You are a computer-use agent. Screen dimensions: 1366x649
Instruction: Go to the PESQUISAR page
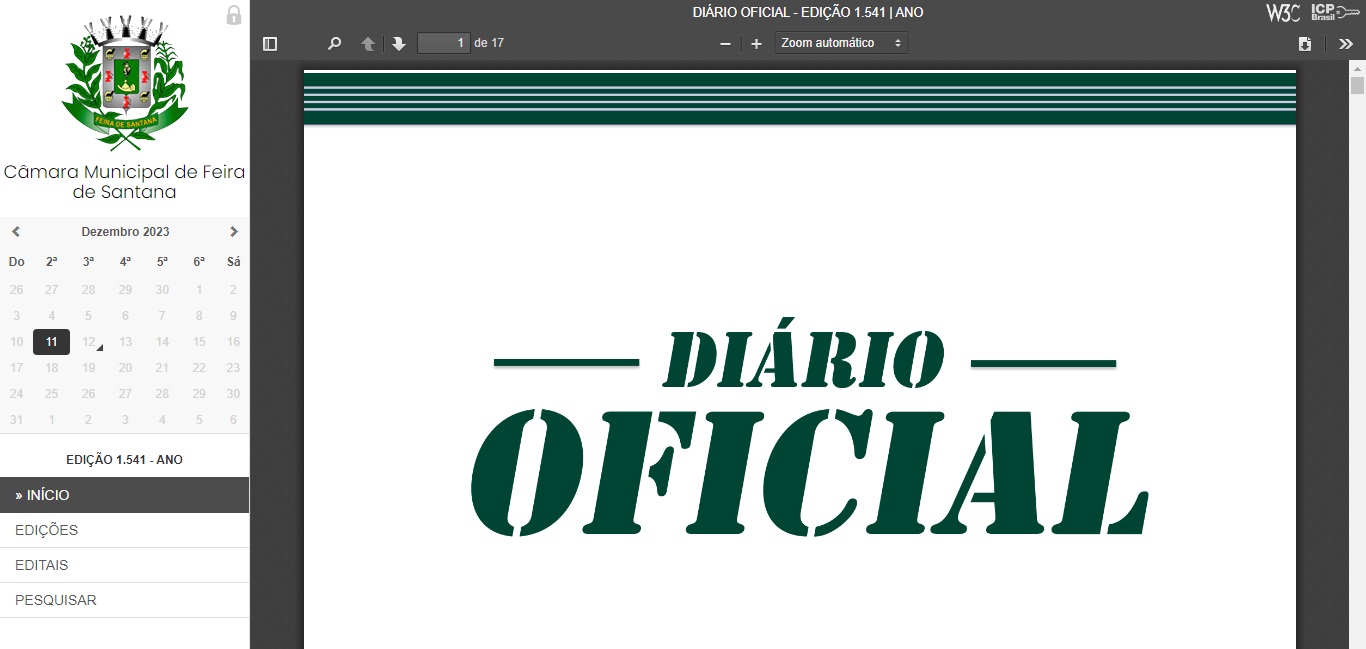pyautogui.click(x=124, y=600)
